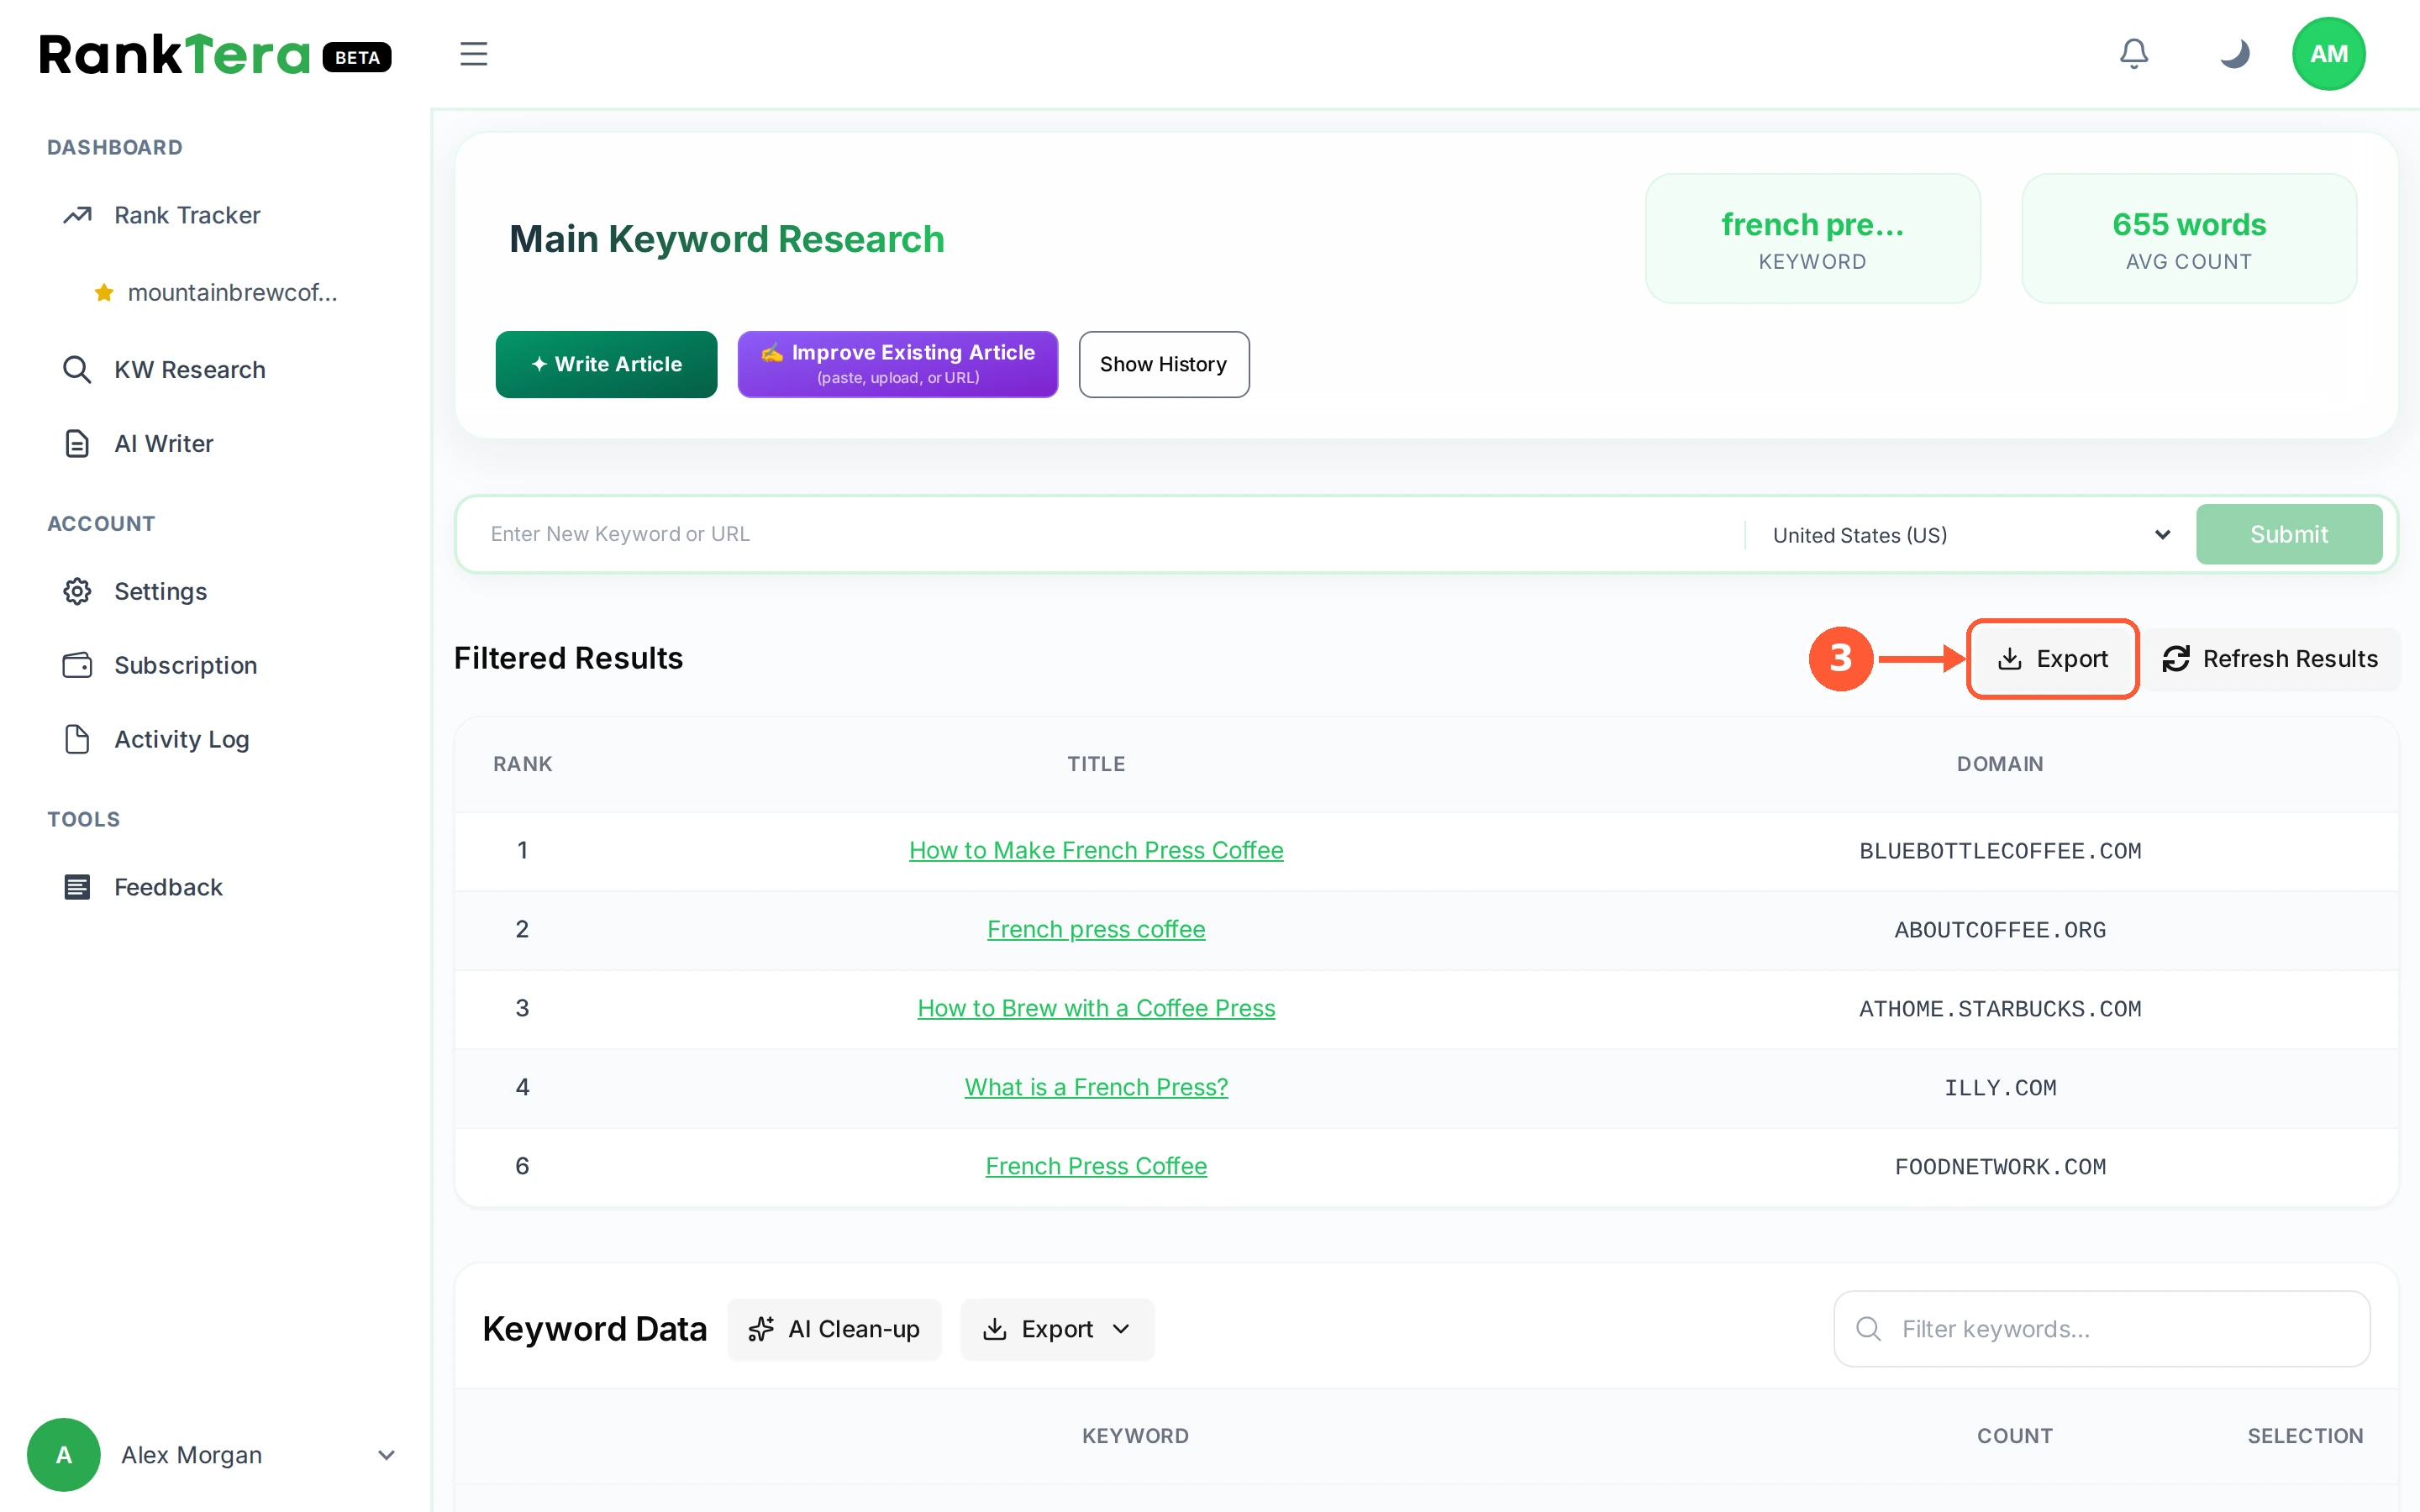
Task: Expand the United States country dropdown
Action: point(1970,535)
